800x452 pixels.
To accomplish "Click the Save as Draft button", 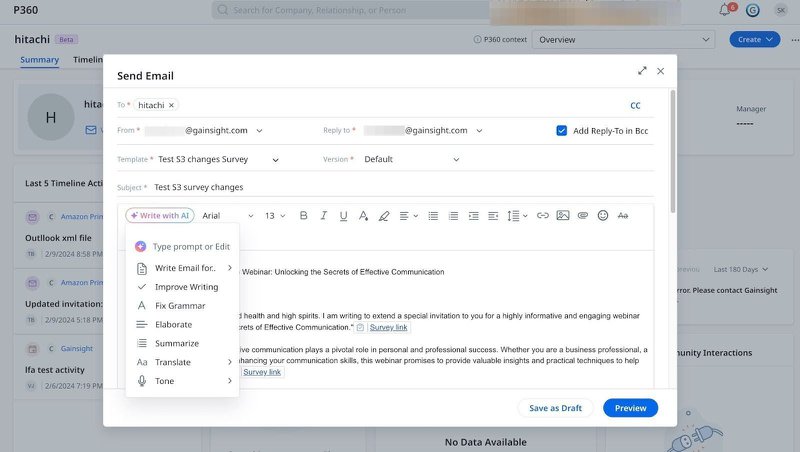I will tap(555, 408).
